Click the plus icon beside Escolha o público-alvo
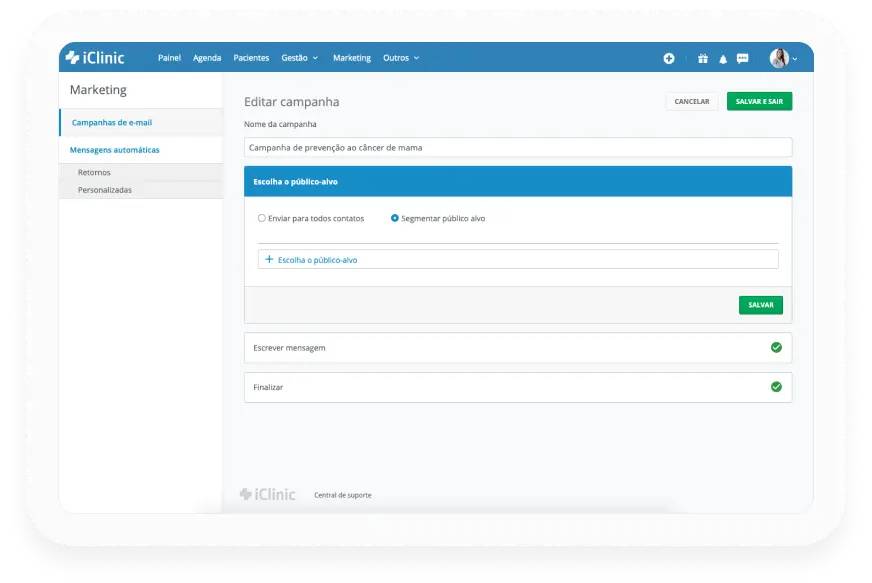The width and height of the screenshot is (872, 583). coord(269,259)
